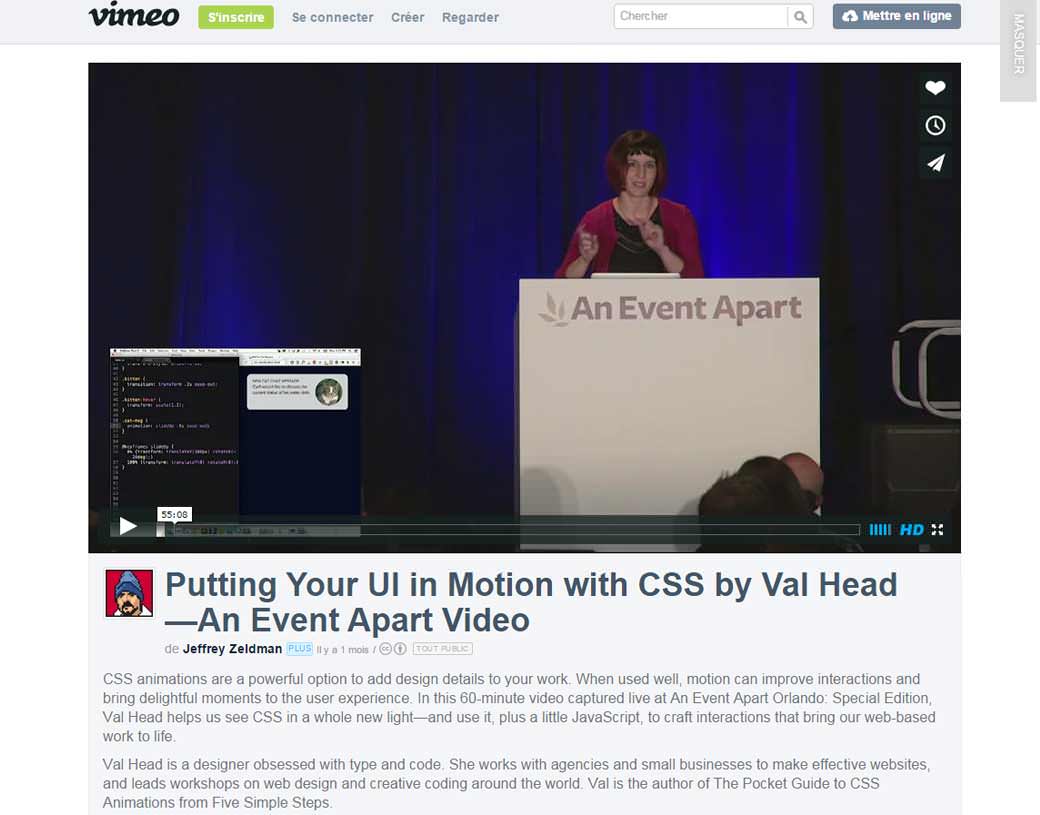The height and width of the screenshot is (815, 1040).
Task: Add video to Watch Later clock icon
Action: [x=935, y=125]
